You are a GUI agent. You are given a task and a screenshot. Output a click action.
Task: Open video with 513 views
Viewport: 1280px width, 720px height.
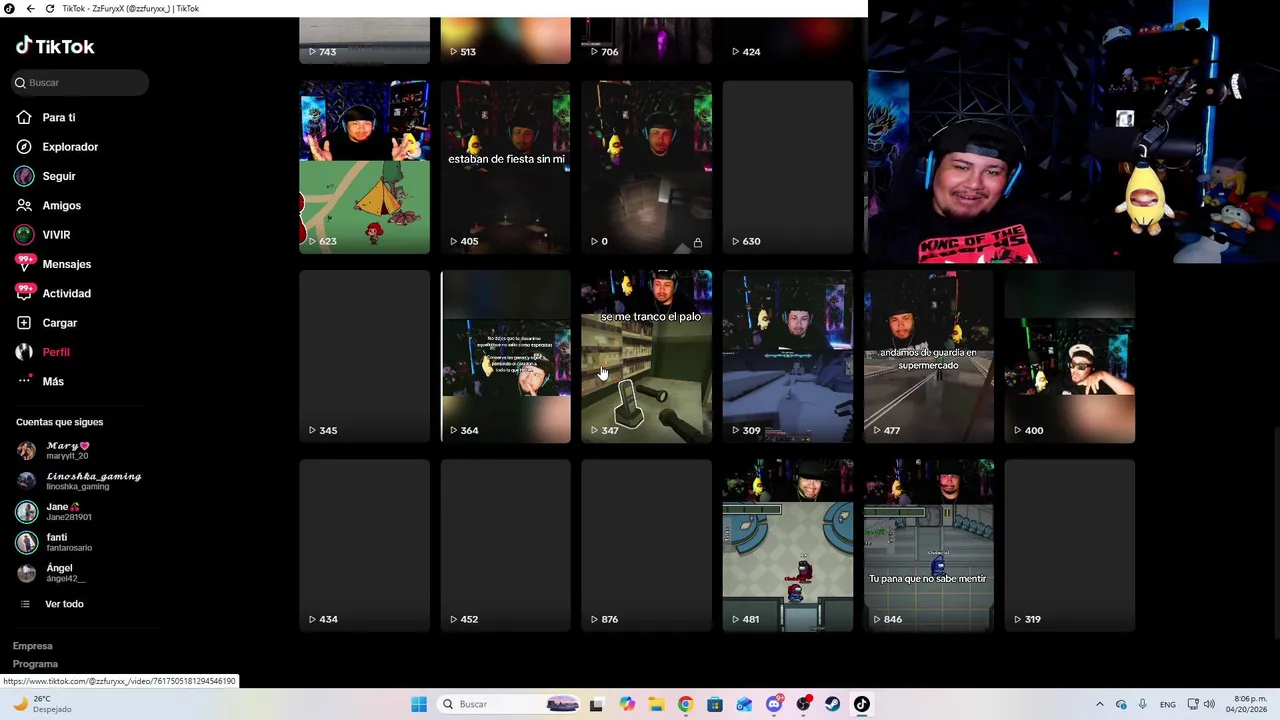point(505,41)
